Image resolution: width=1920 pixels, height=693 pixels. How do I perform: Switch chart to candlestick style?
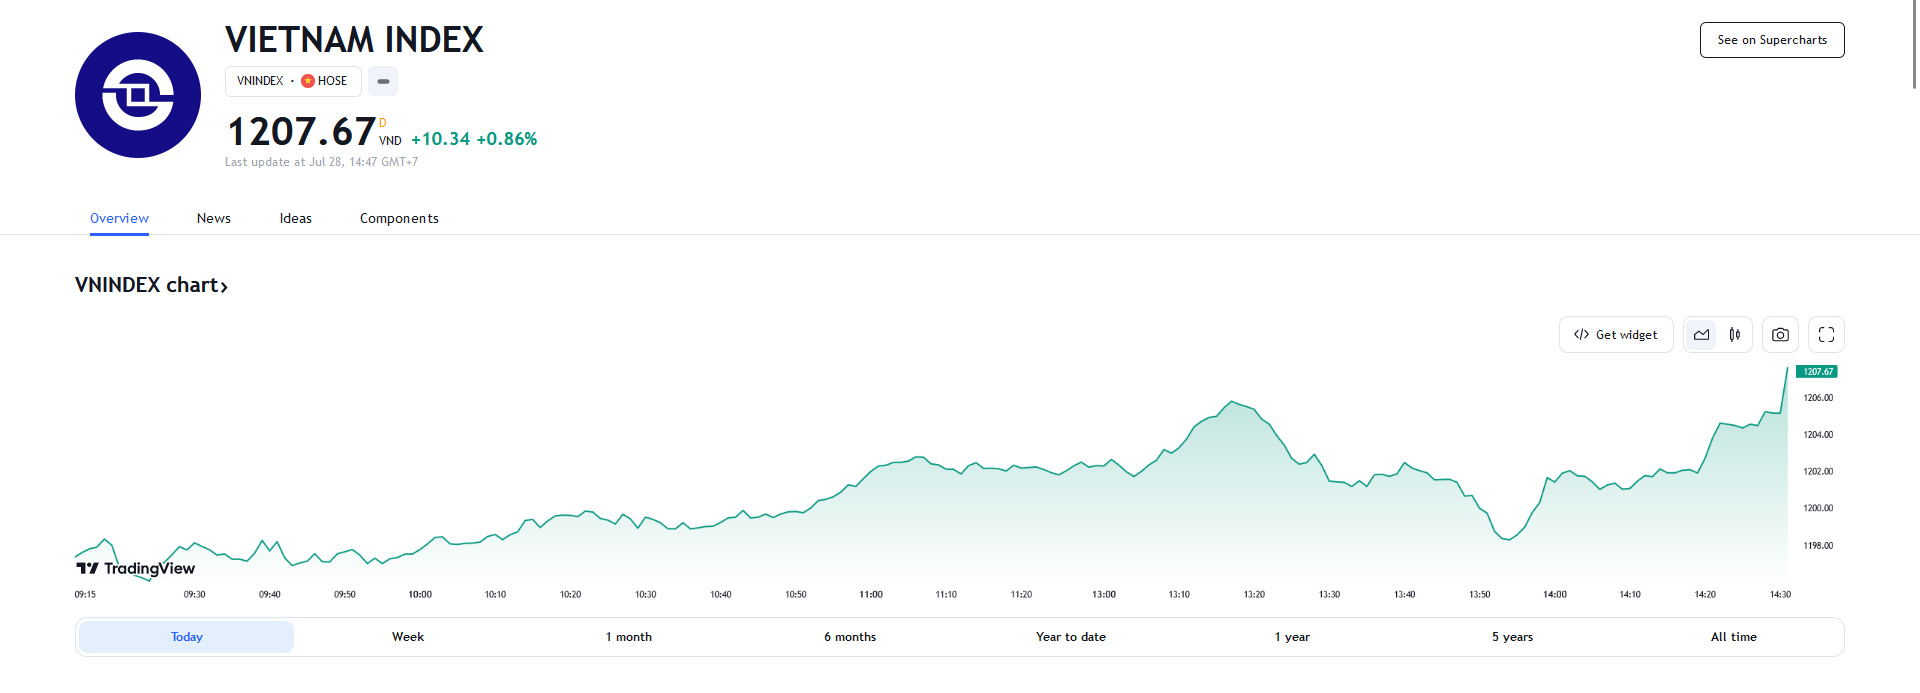point(1735,335)
